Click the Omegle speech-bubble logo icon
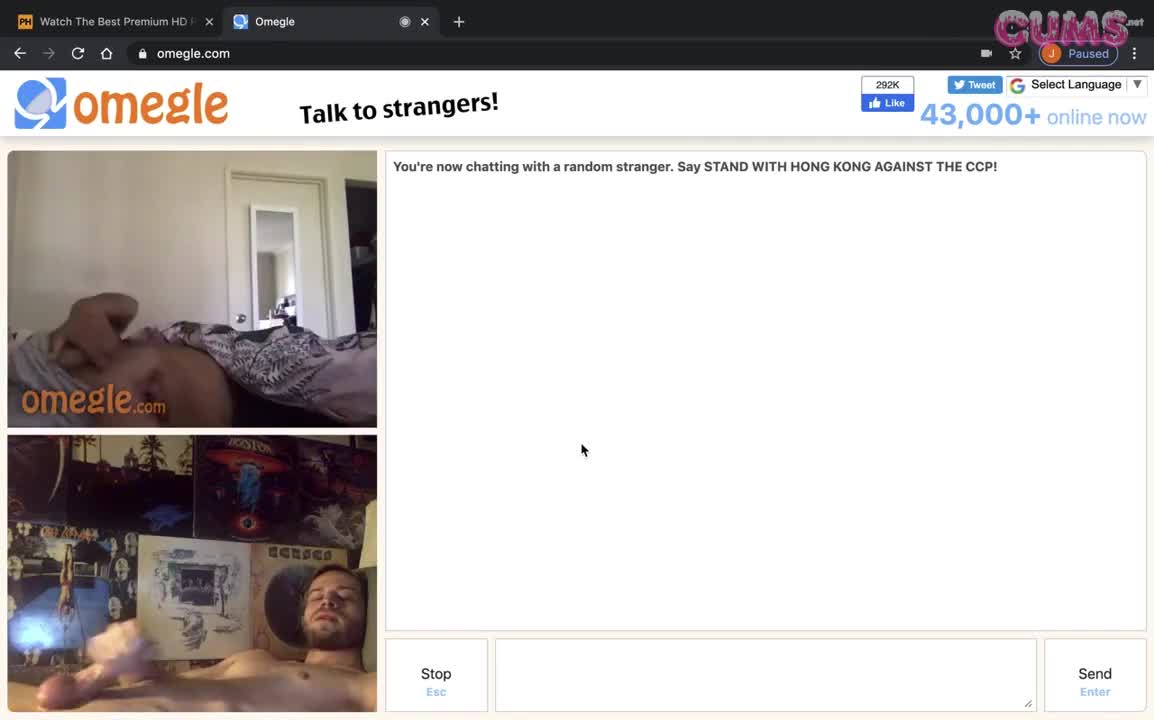Screen dimensions: 1154x720 tap(40, 103)
